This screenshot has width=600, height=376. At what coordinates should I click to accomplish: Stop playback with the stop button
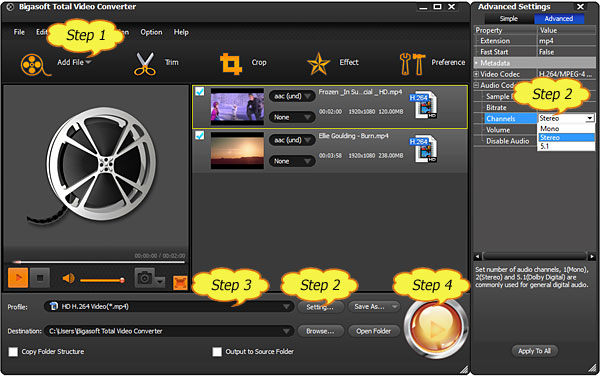pos(40,278)
